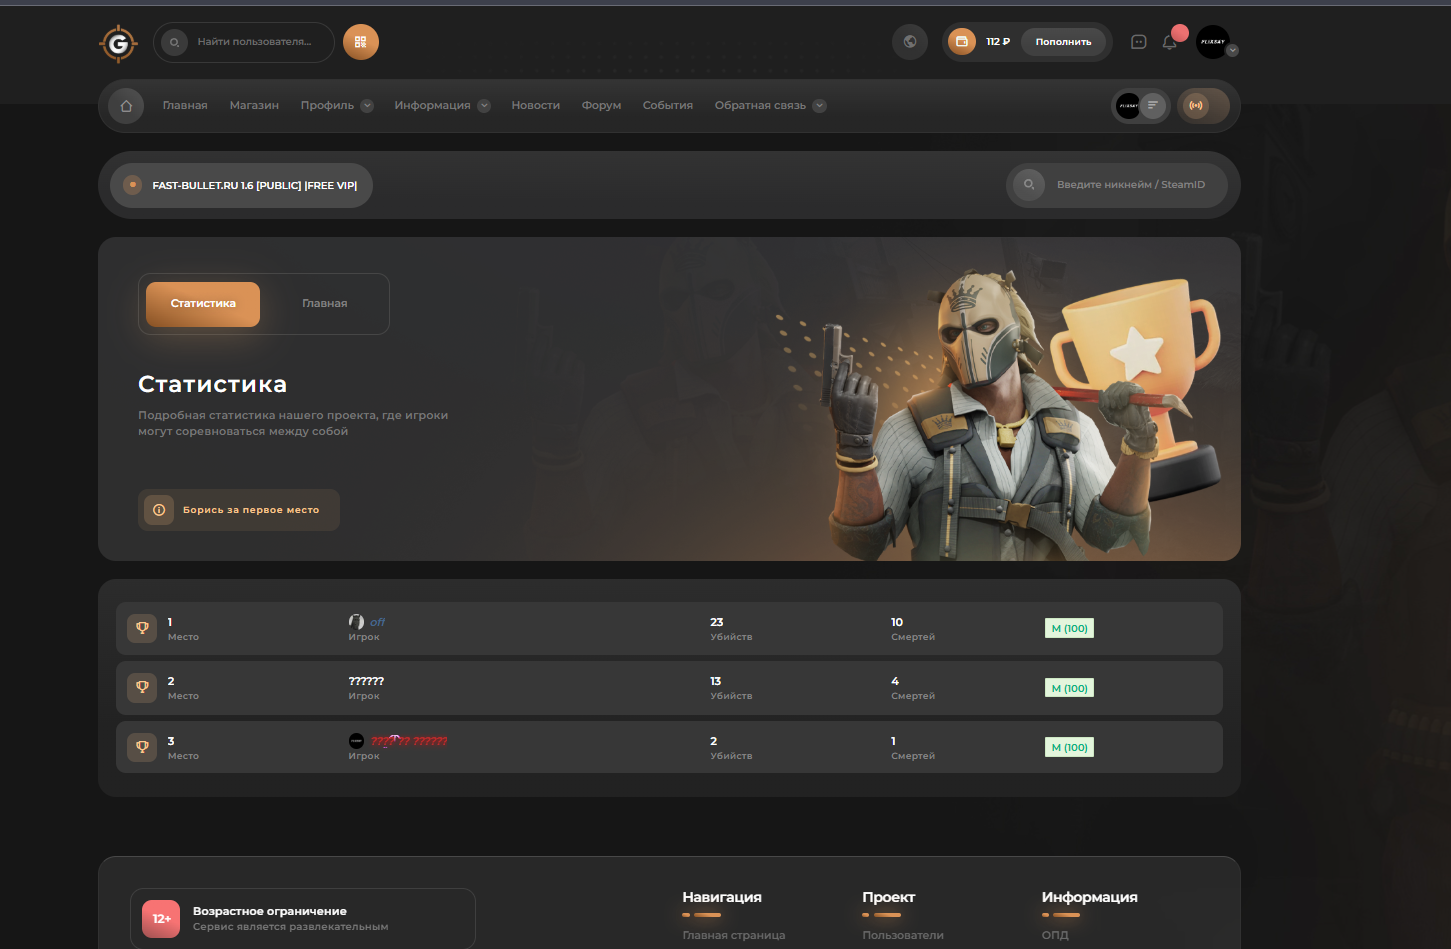Click the trophy icon for 3rd place
The image size is (1451, 949).
(x=142, y=747)
